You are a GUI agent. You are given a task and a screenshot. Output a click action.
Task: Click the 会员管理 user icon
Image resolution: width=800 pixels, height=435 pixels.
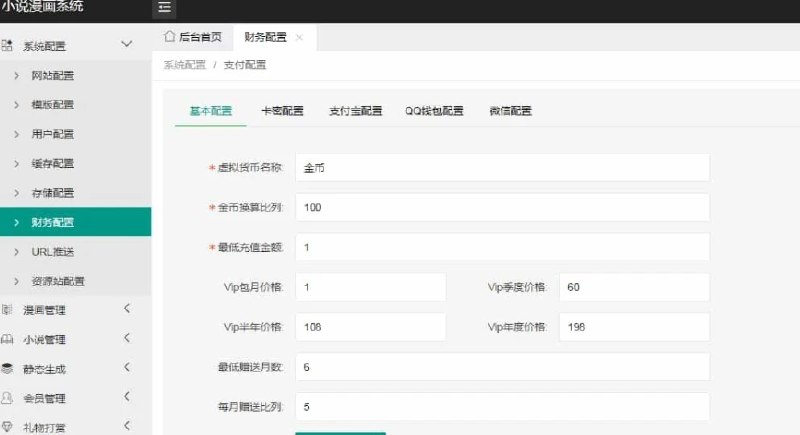pos(7,398)
